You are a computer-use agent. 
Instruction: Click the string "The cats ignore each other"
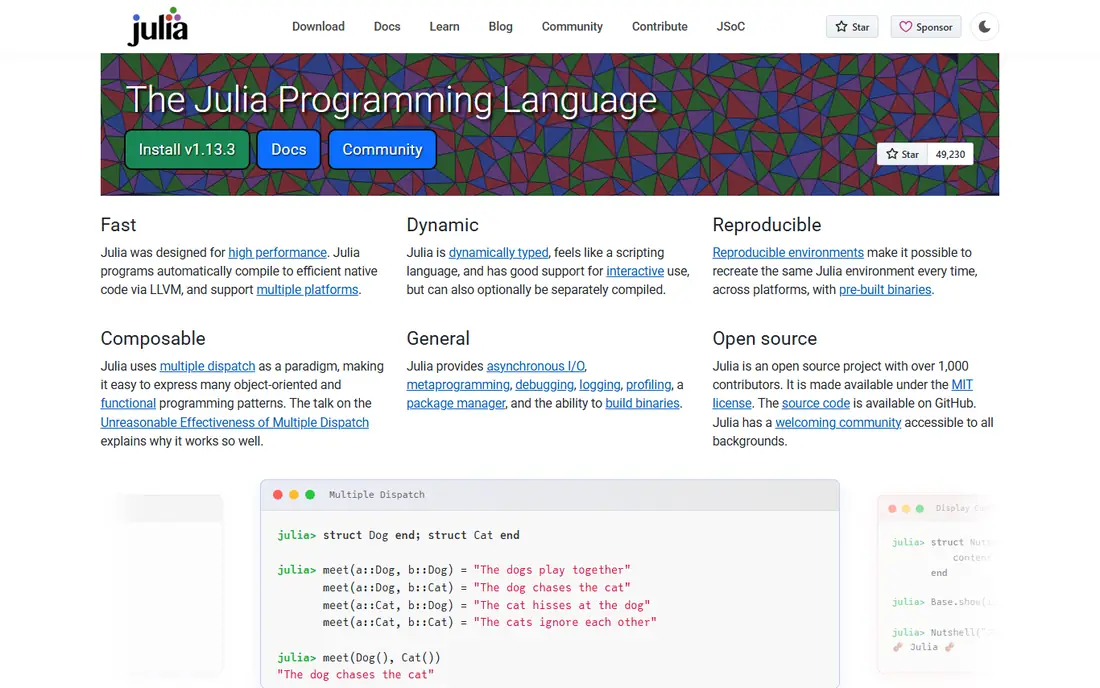pos(565,622)
